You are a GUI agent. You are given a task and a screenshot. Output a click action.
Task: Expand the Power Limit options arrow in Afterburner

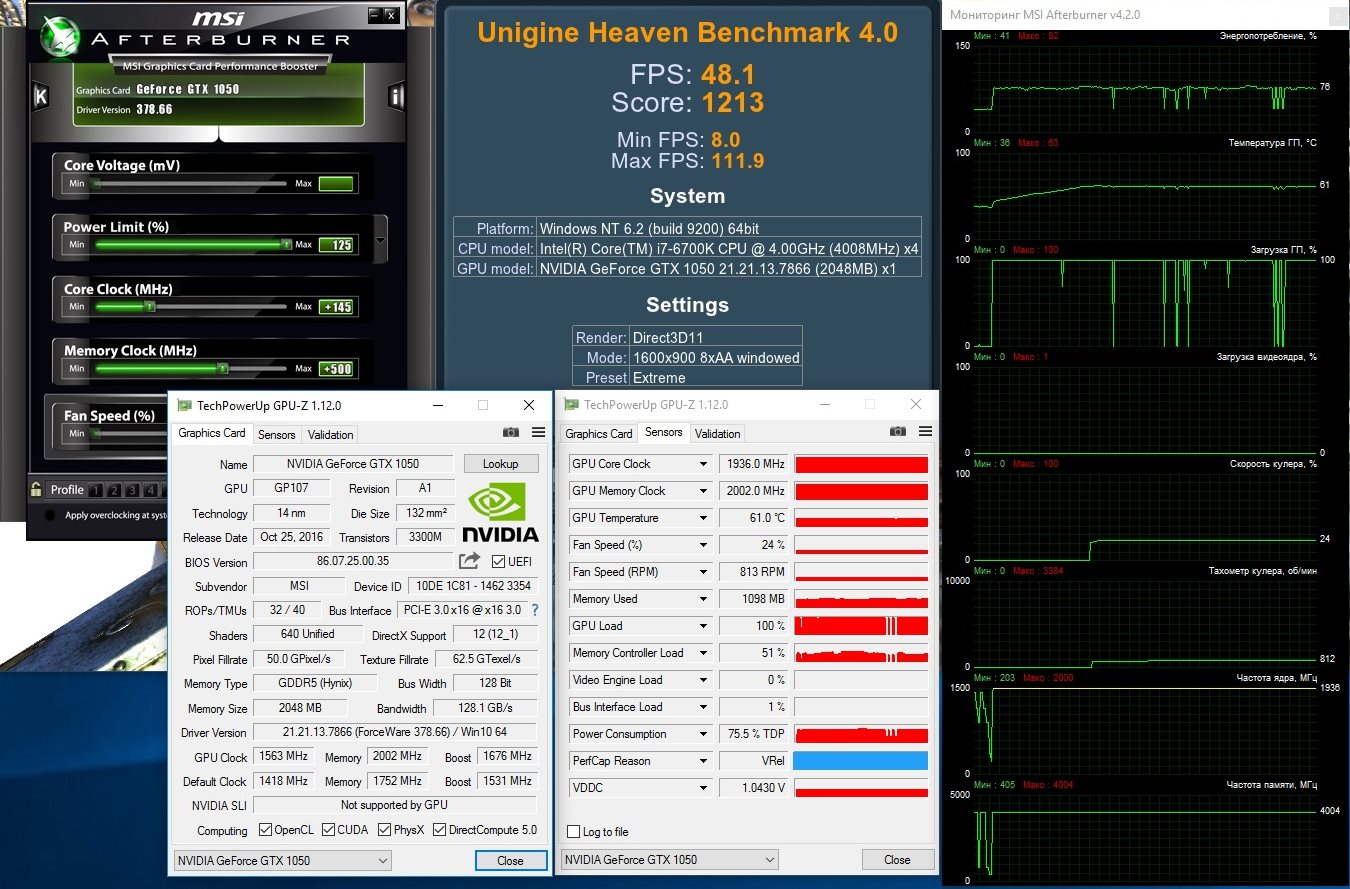(x=380, y=241)
